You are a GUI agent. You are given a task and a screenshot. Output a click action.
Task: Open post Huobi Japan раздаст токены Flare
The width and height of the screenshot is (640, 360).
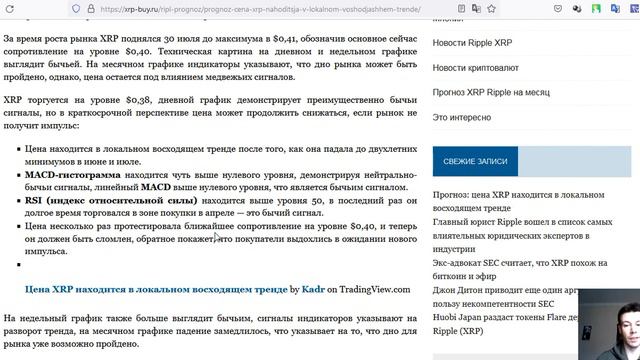(505, 324)
